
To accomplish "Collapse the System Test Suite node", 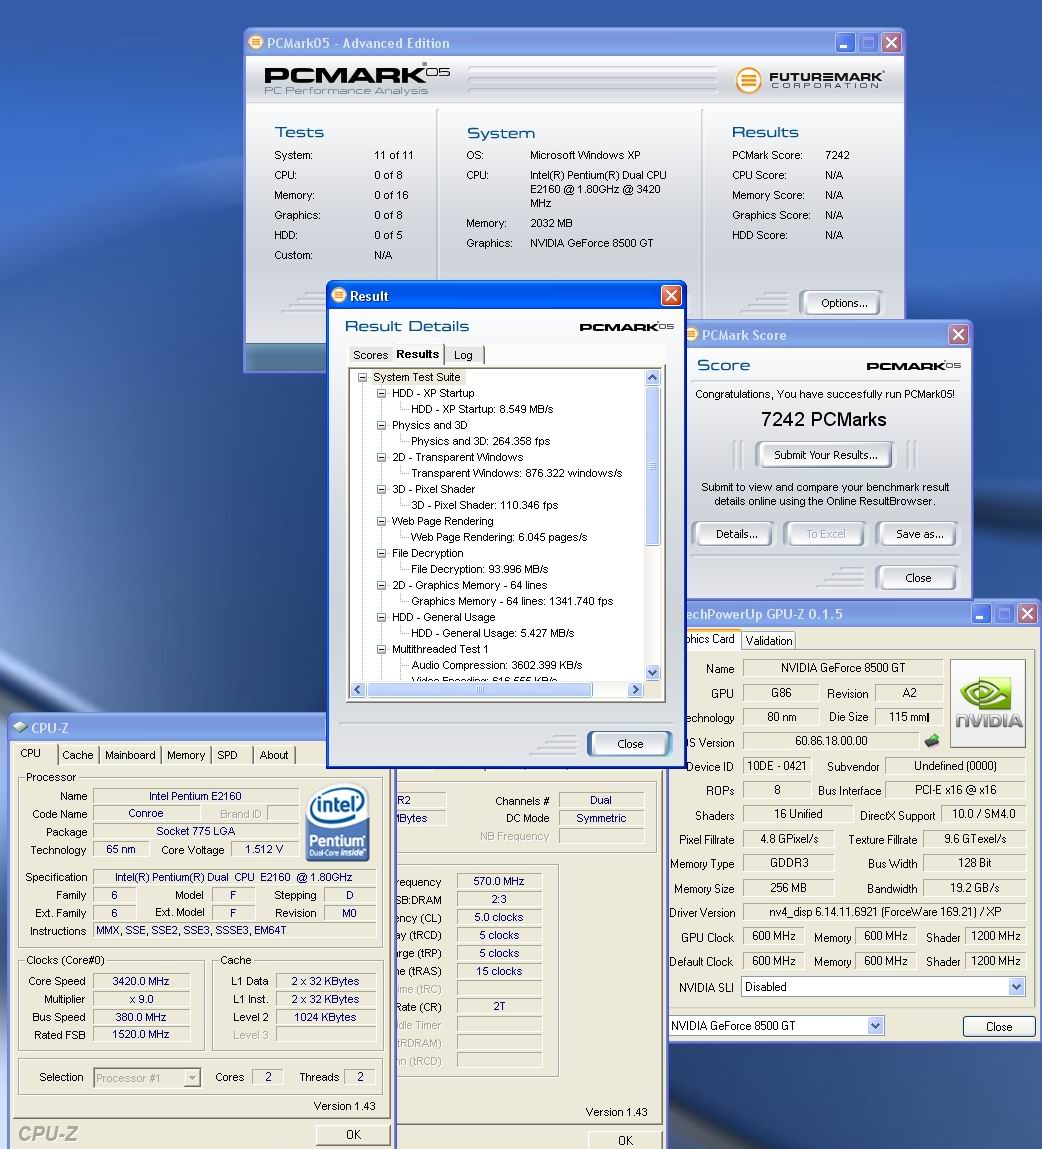I will coord(362,377).
